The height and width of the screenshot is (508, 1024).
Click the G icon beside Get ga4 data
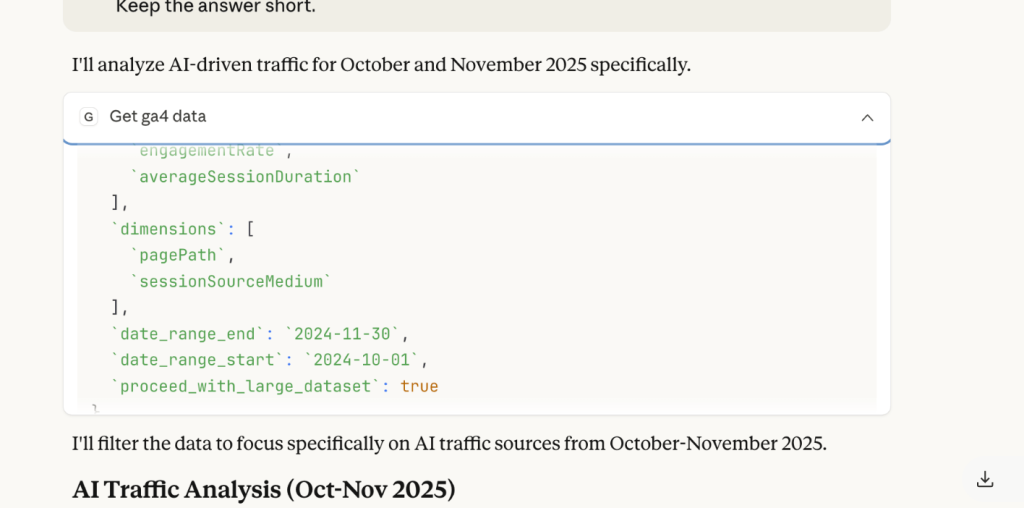89,117
